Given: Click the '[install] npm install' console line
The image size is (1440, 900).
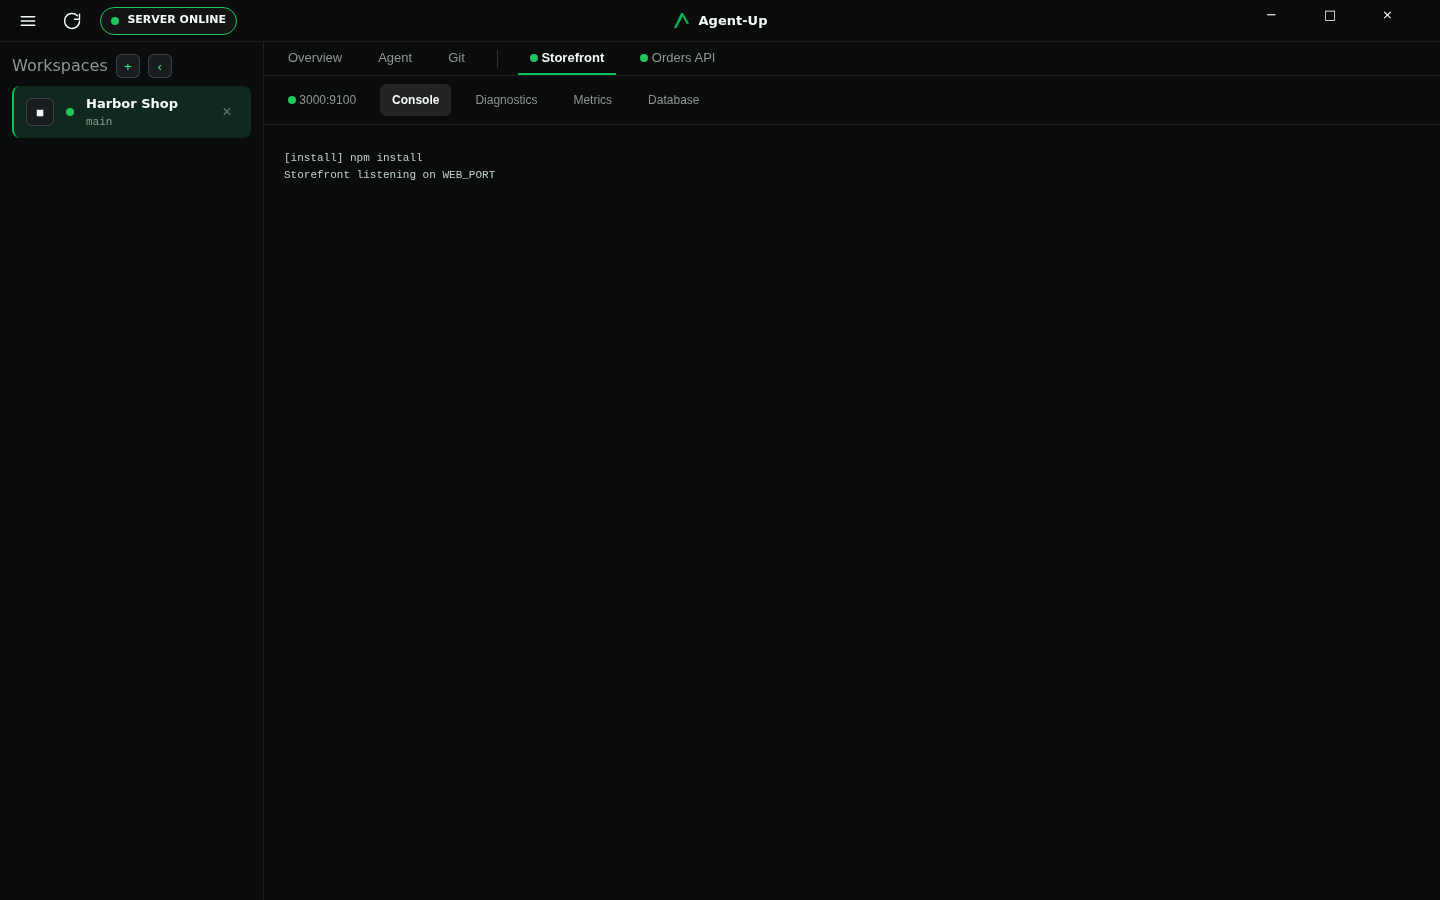Looking at the screenshot, I should (x=353, y=158).
